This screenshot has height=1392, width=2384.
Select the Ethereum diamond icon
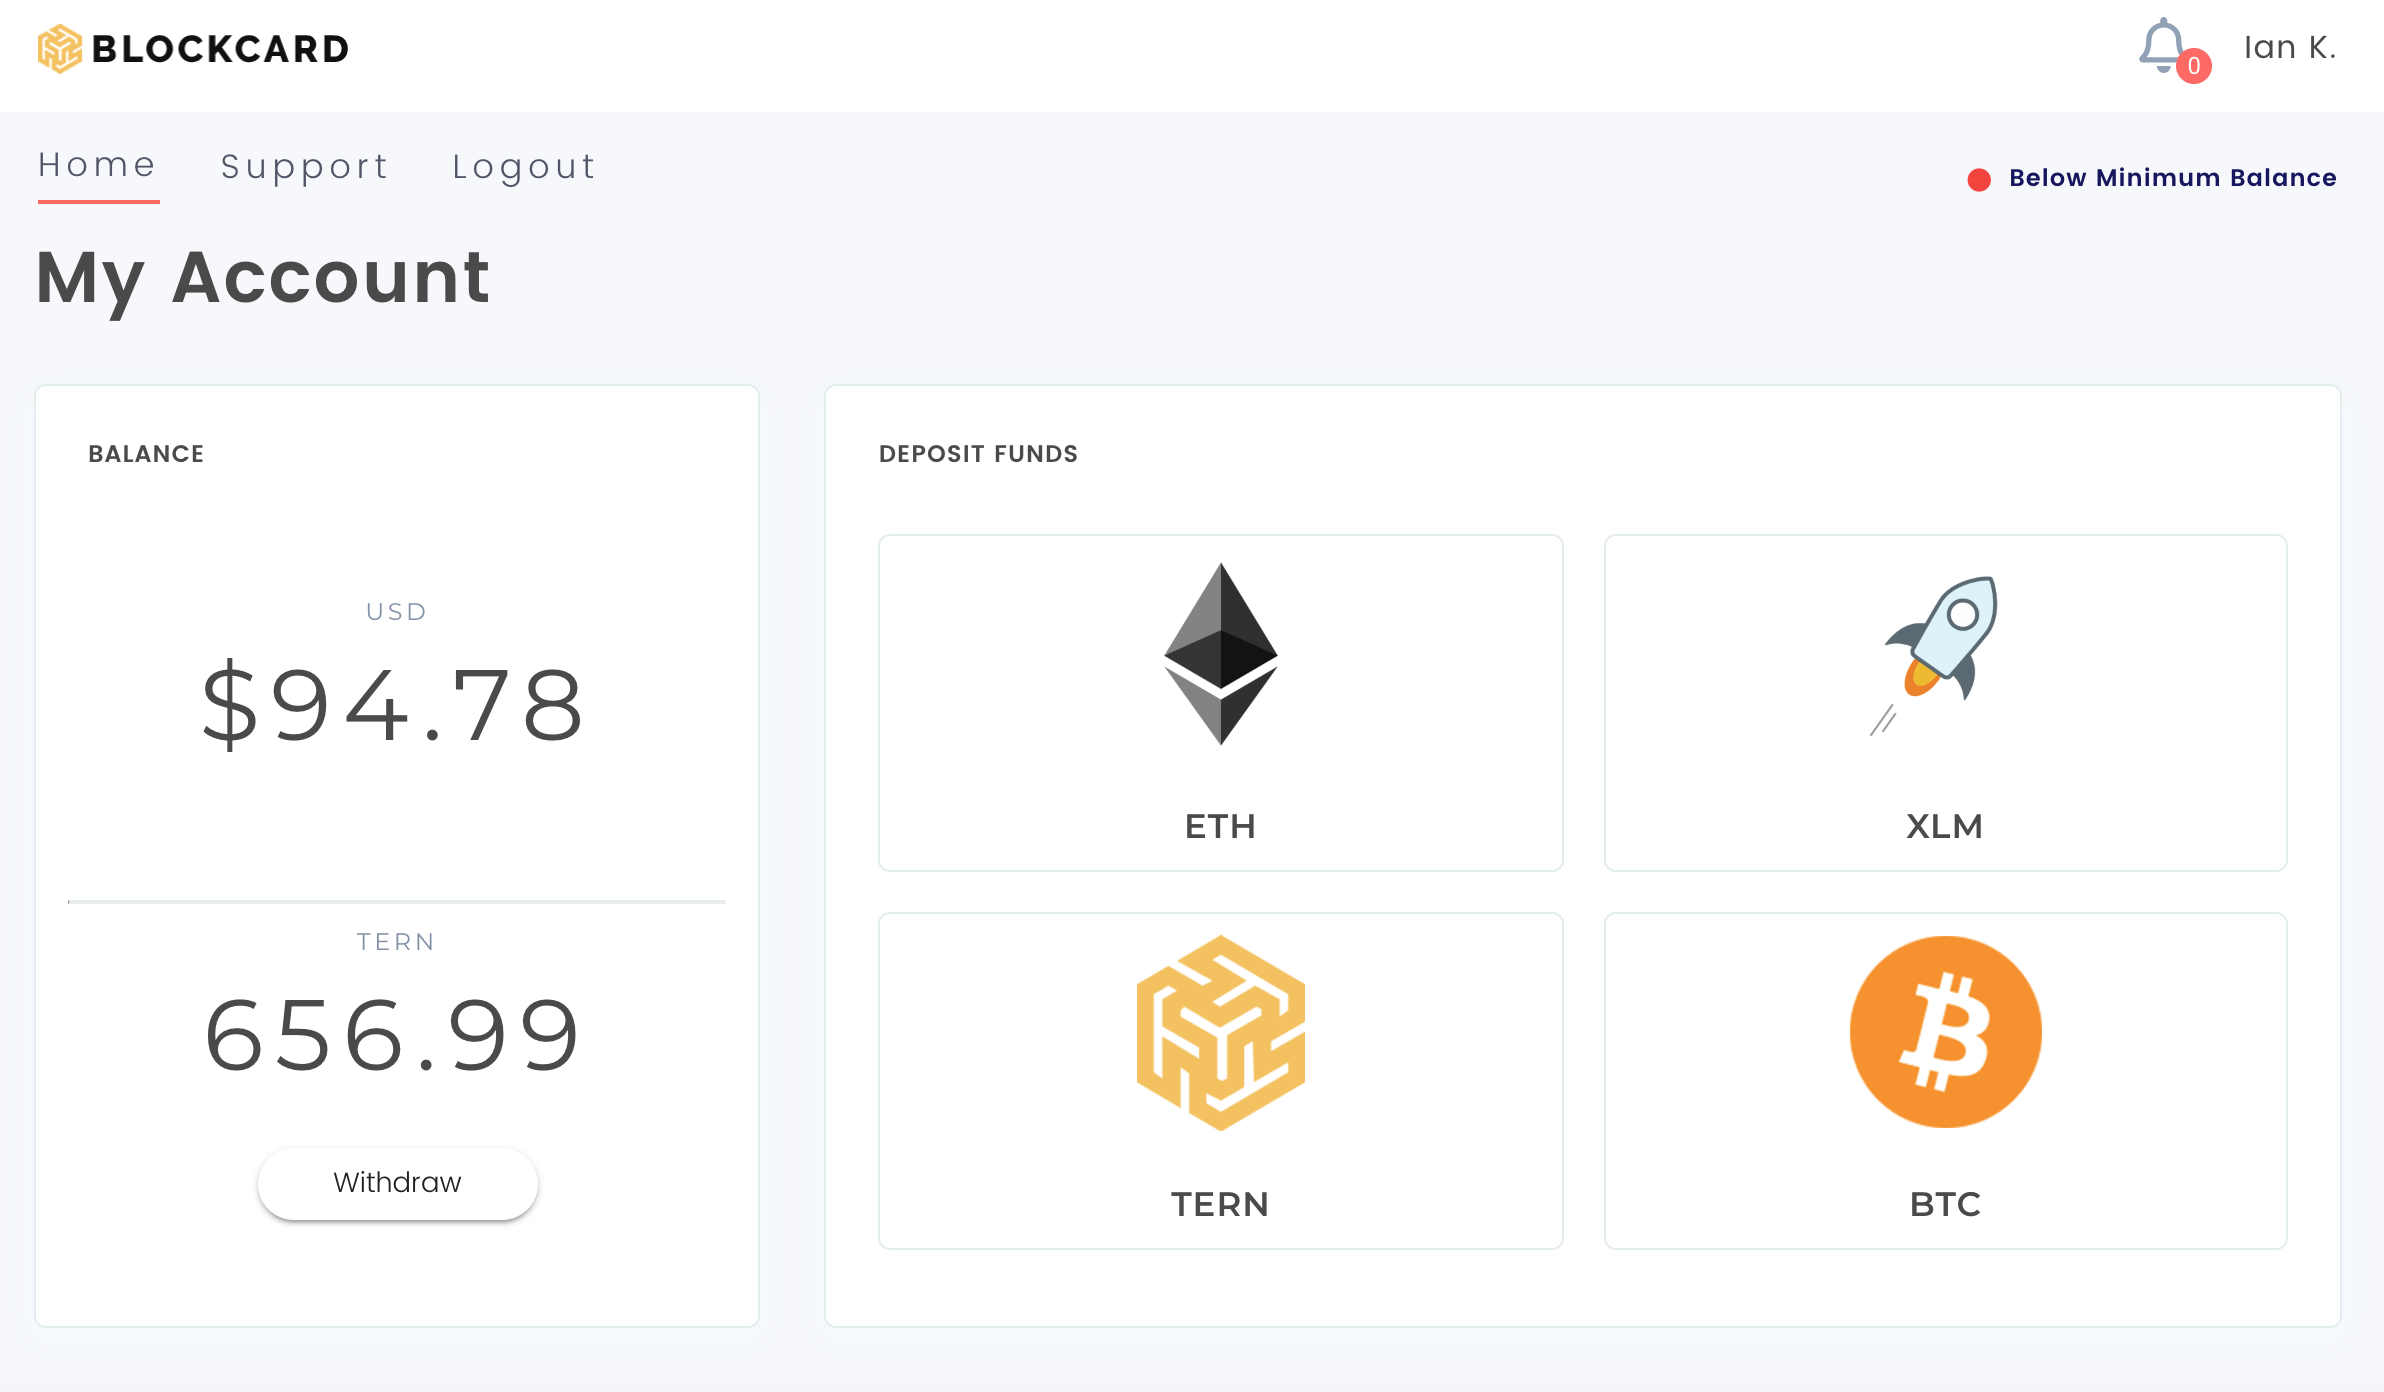coord(1220,654)
